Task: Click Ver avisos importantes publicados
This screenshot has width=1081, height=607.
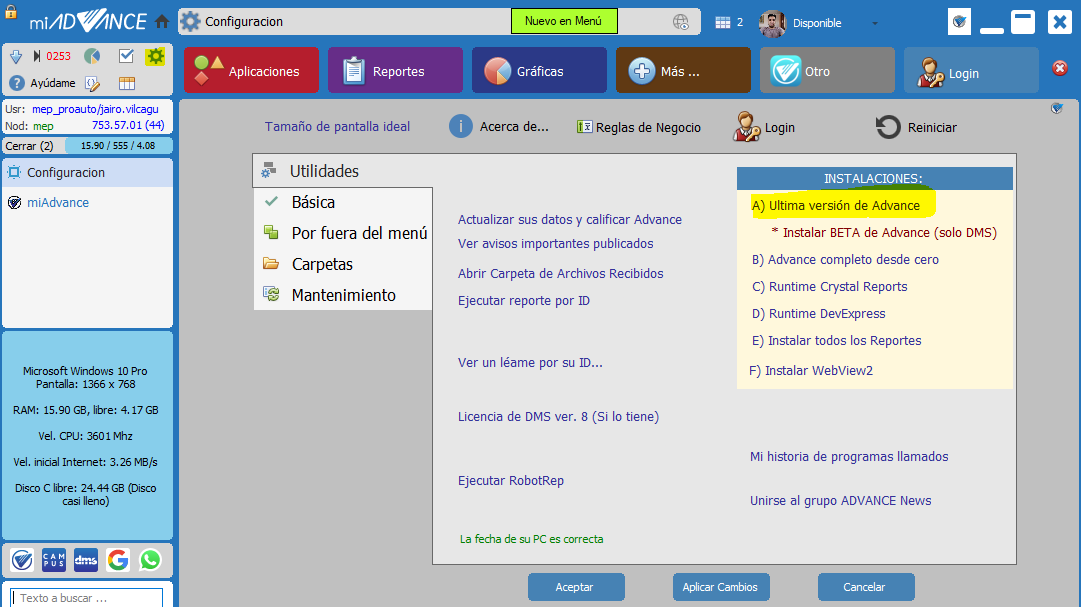Action: pyautogui.click(x=556, y=243)
